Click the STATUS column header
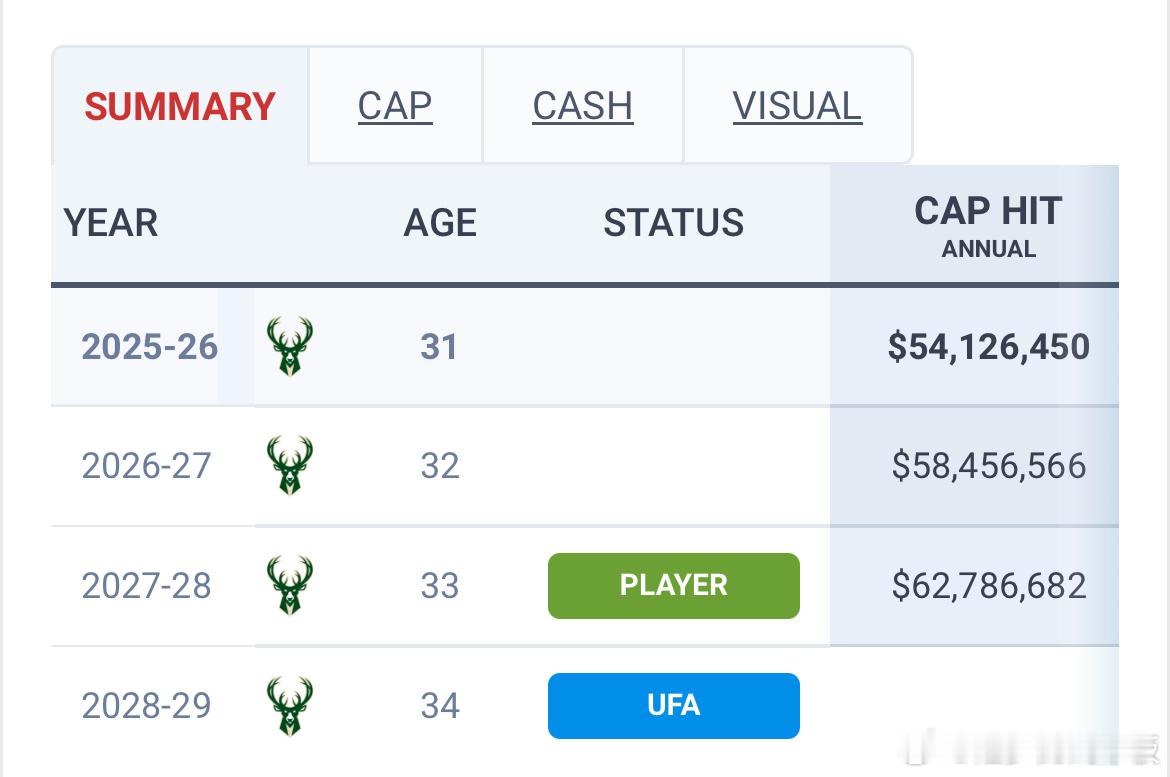Screen dimensions: 1170x777 pyautogui.click(x=673, y=222)
